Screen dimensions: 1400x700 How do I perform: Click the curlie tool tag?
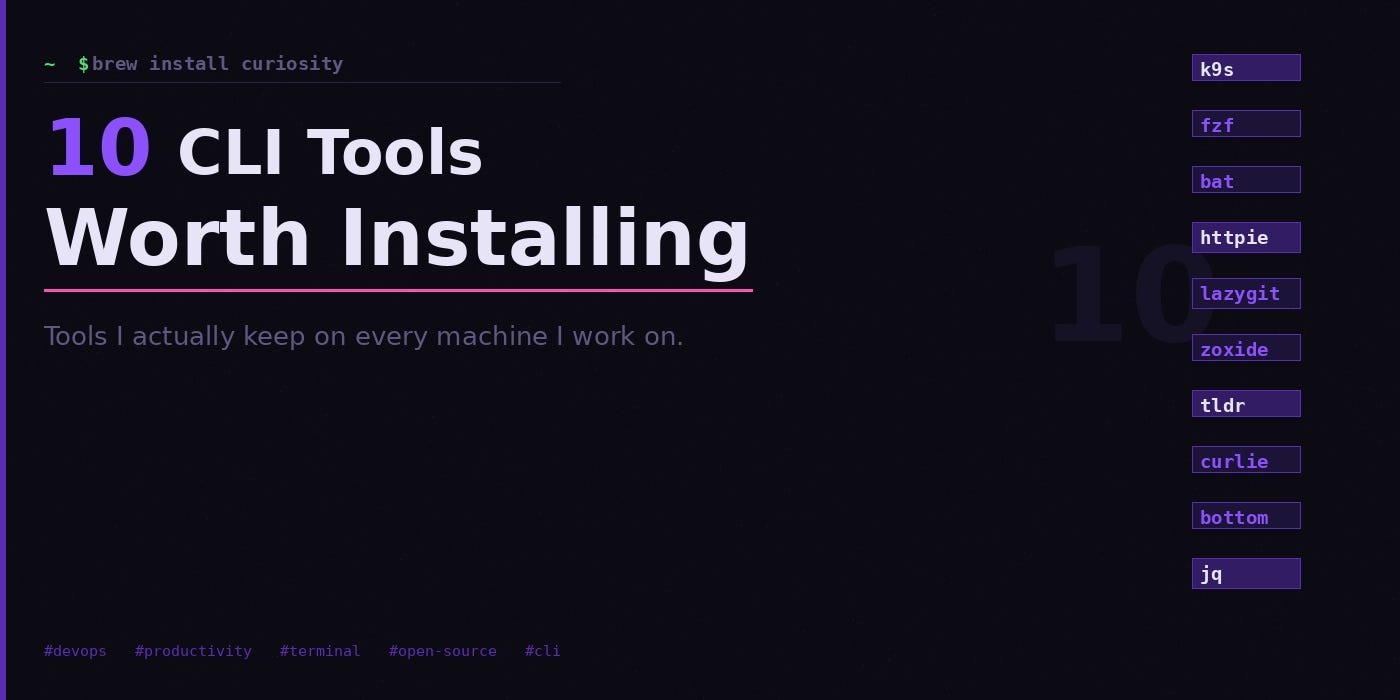(1246, 460)
